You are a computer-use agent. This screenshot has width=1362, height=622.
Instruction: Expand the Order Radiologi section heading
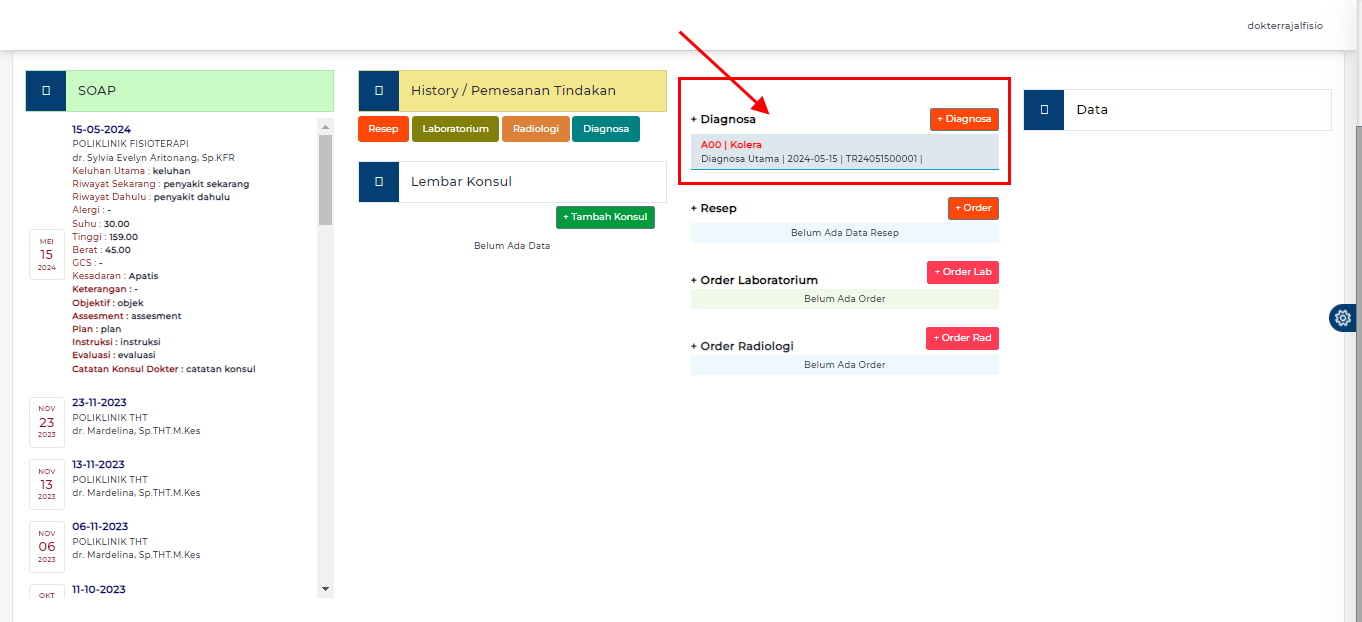pyautogui.click(x=742, y=346)
